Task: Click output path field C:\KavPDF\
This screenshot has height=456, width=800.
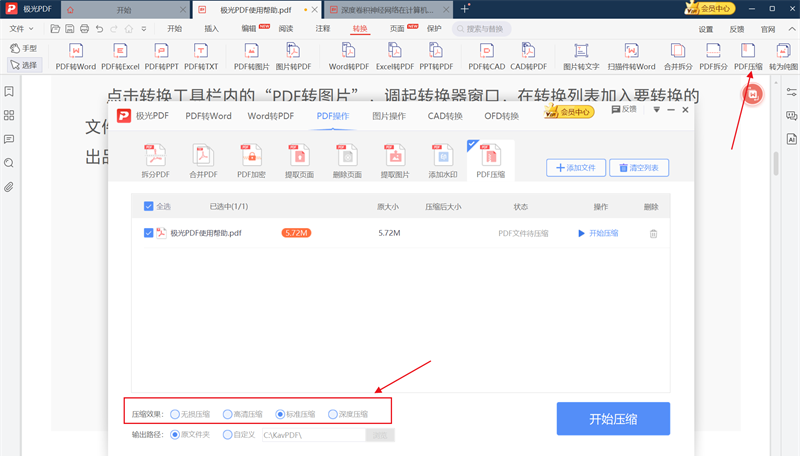Action: point(314,435)
